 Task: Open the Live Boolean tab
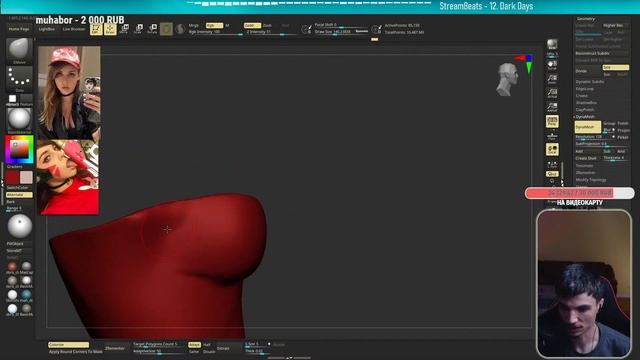pos(74,29)
